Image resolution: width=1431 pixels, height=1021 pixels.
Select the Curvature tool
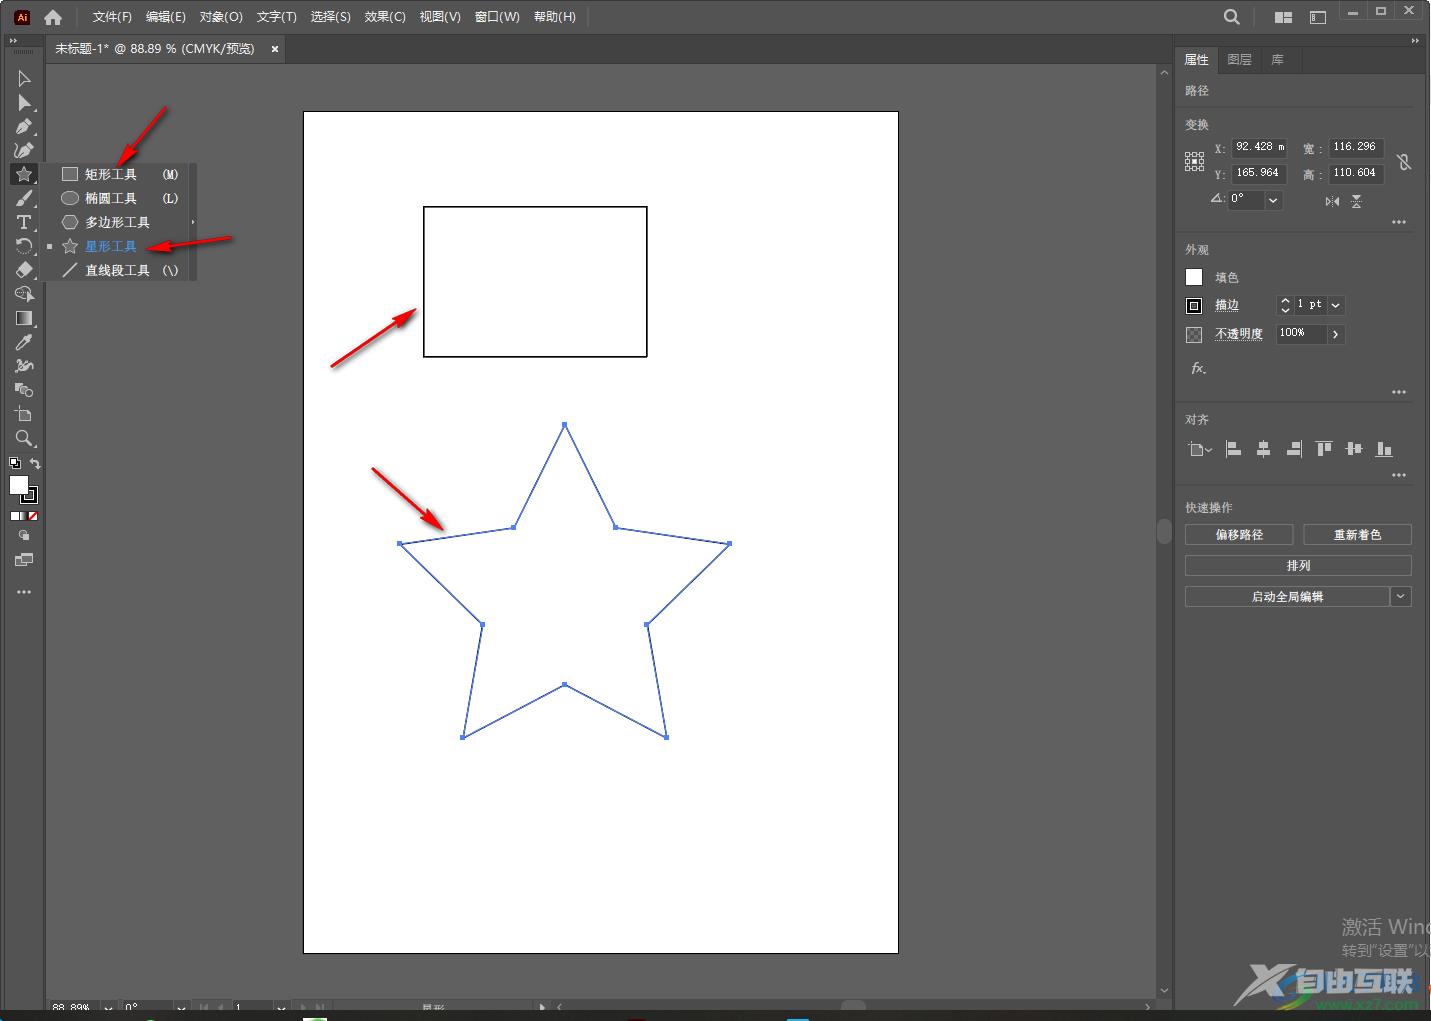click(24, 150)
